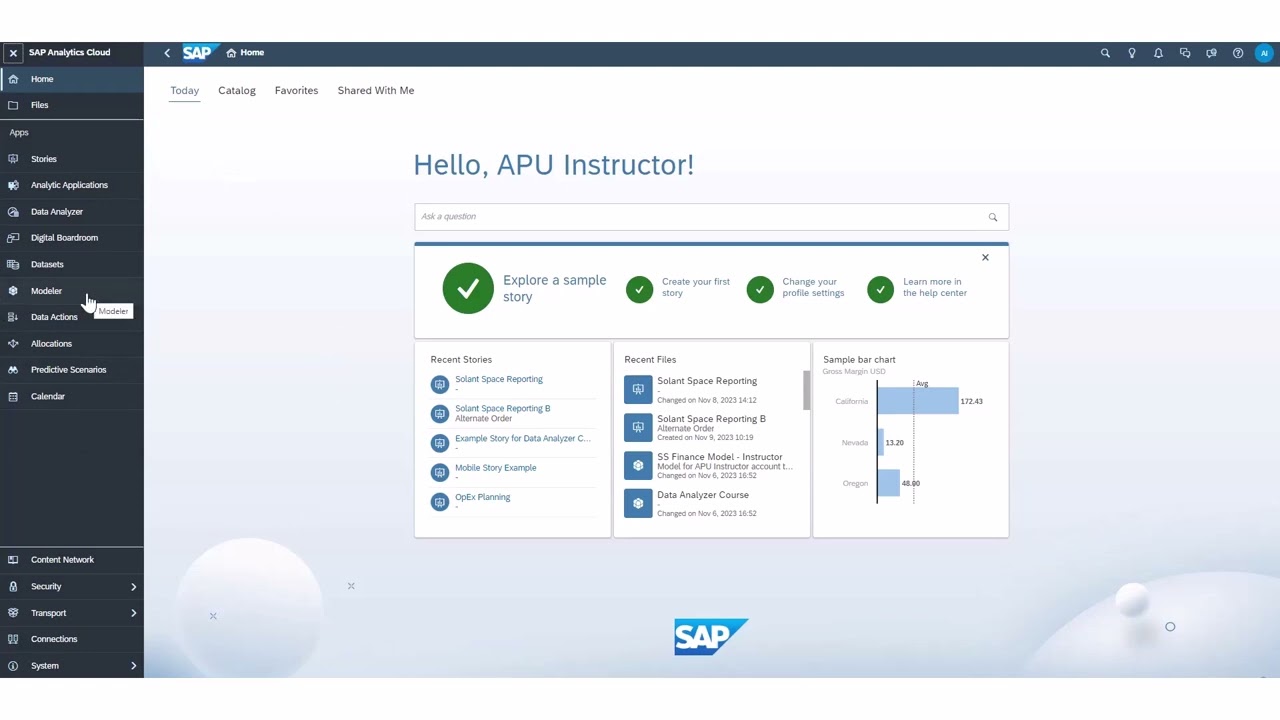The width and height of the screenshot is (1280, 720).
Task: Click Change your profile settings
Action: click(x=796, y=288)
